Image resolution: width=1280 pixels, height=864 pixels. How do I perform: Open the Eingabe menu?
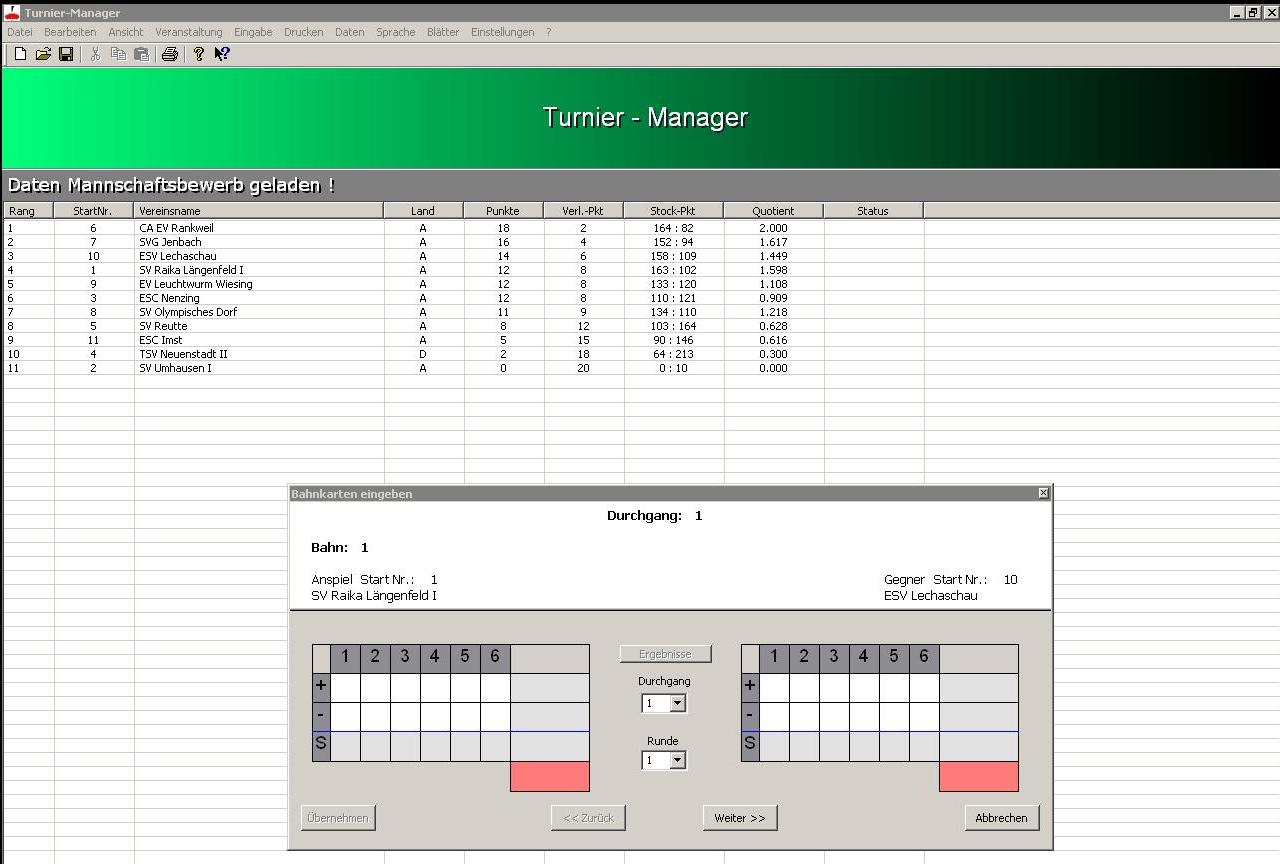coord(253,32)
